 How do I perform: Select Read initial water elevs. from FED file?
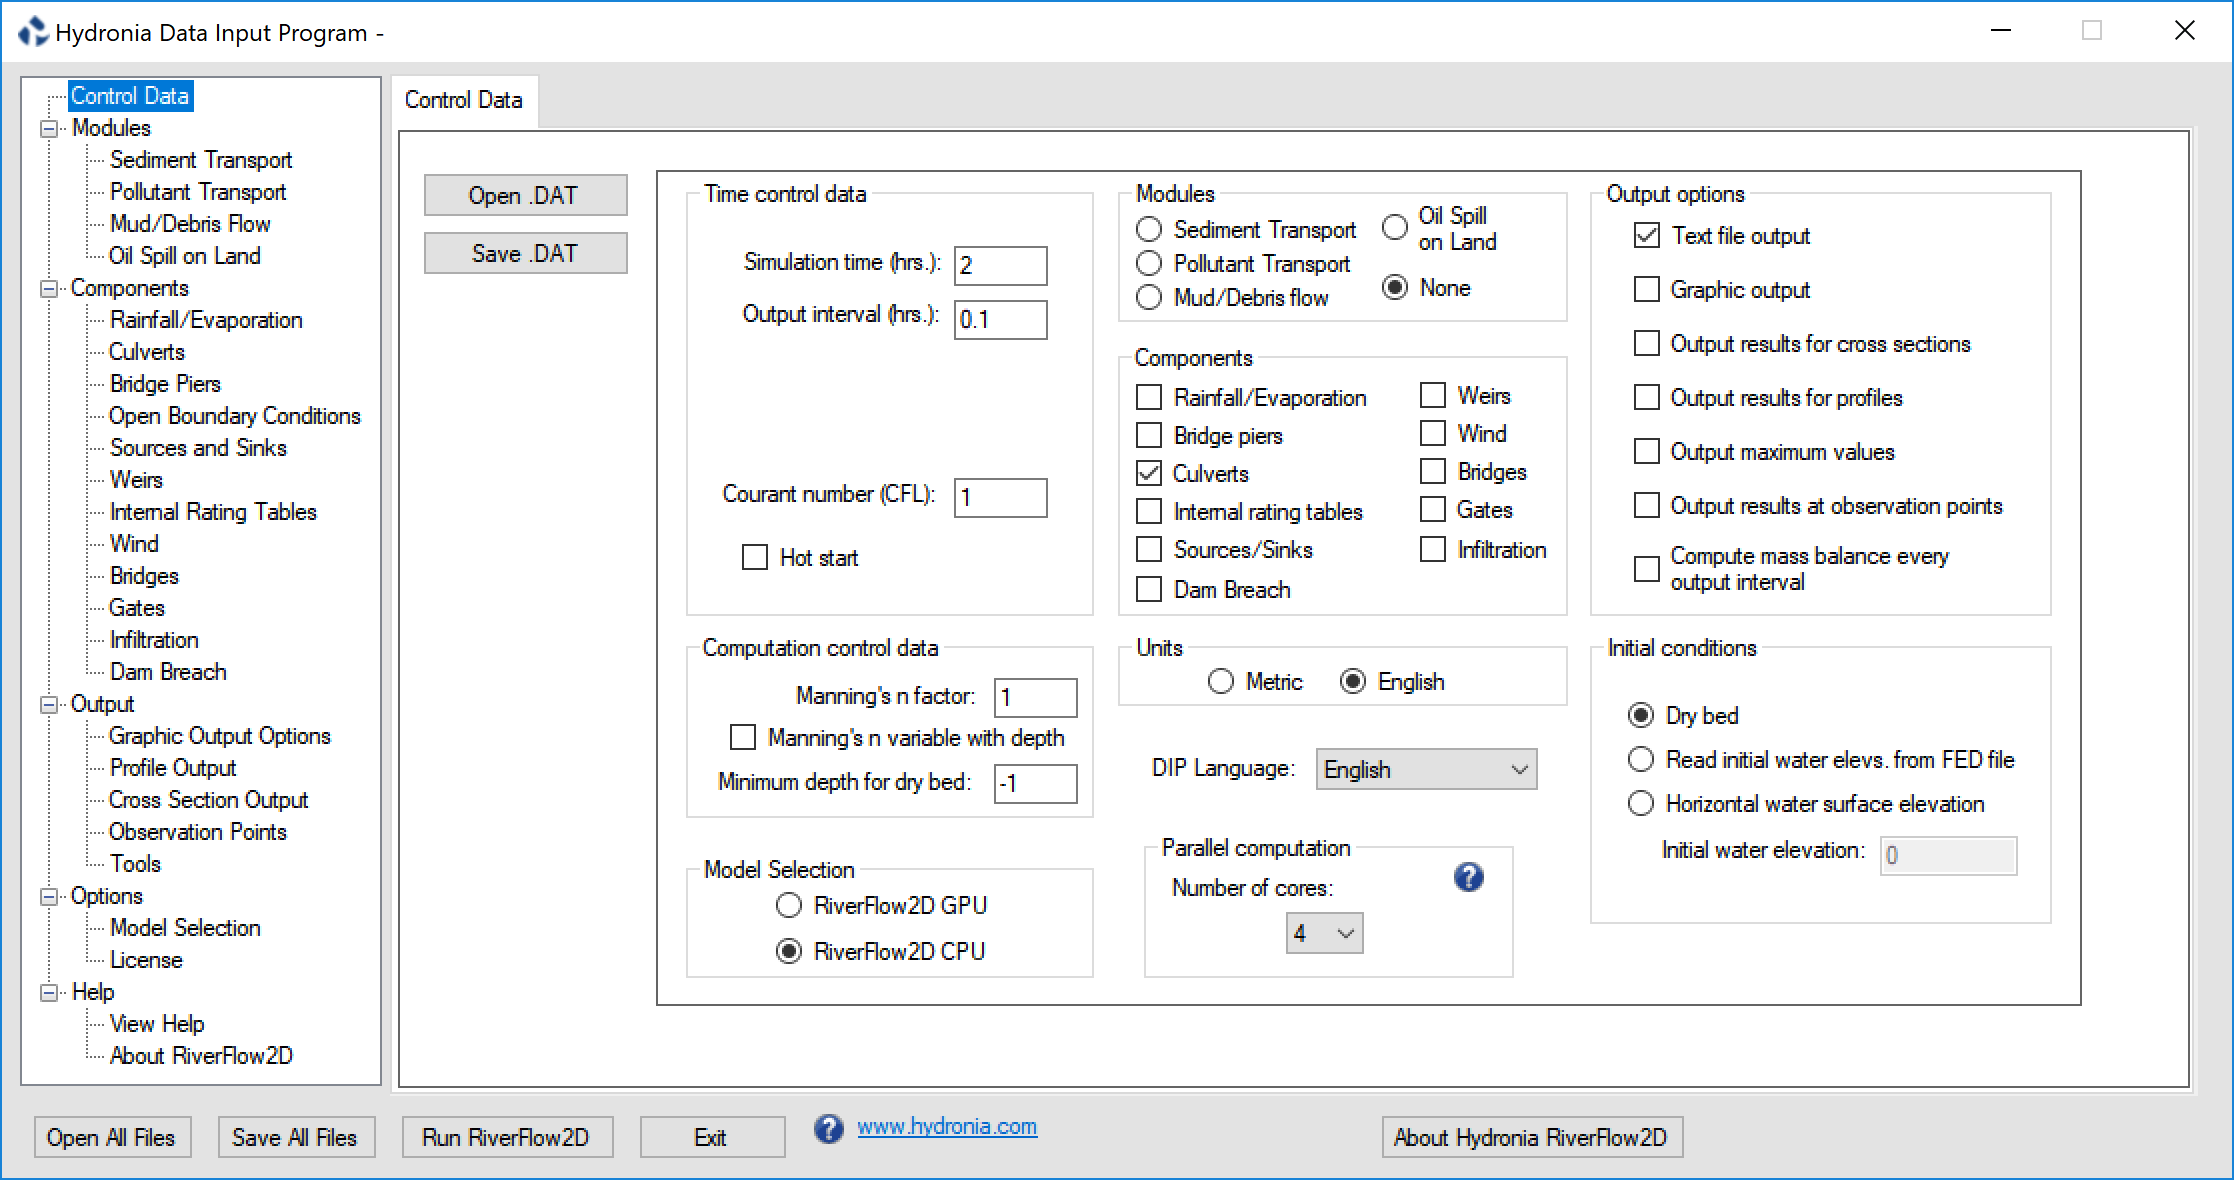(x=1641, y=759)
